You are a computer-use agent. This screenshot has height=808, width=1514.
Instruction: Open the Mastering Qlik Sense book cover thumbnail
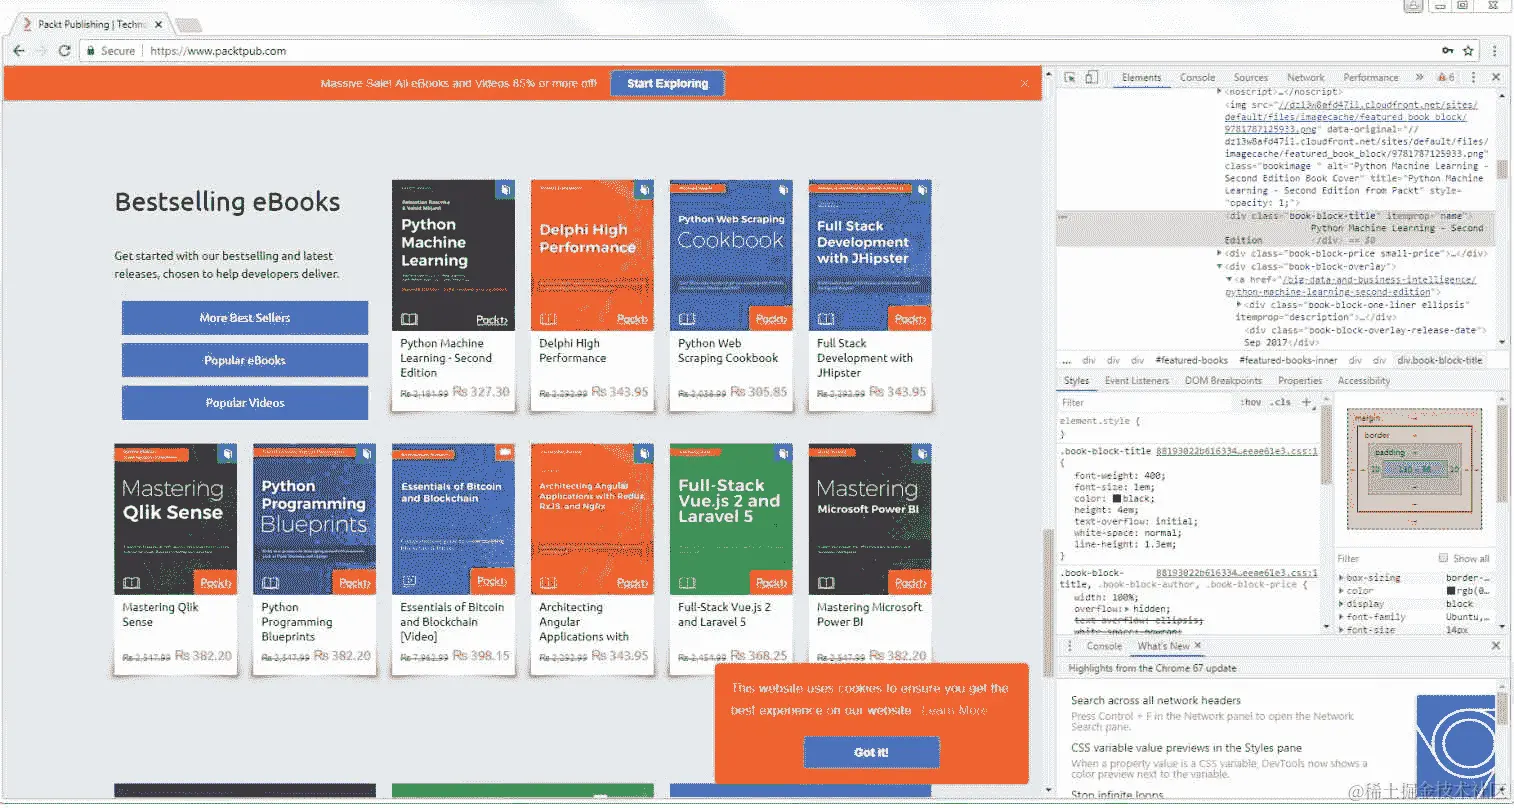[175, 519]
